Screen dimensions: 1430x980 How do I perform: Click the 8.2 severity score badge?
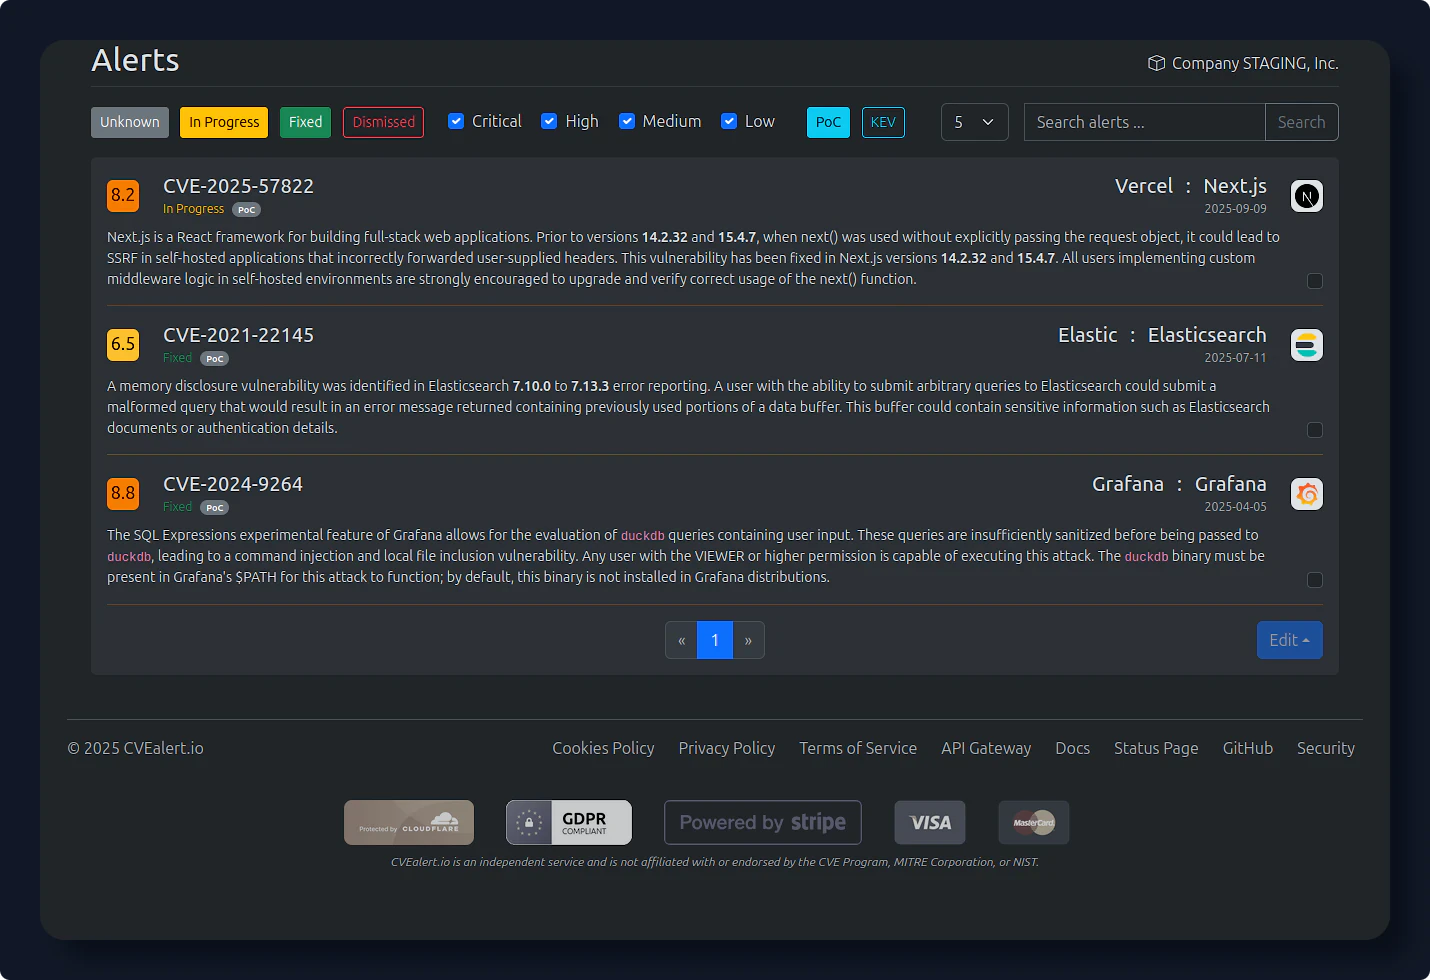(x=123, y=196)
